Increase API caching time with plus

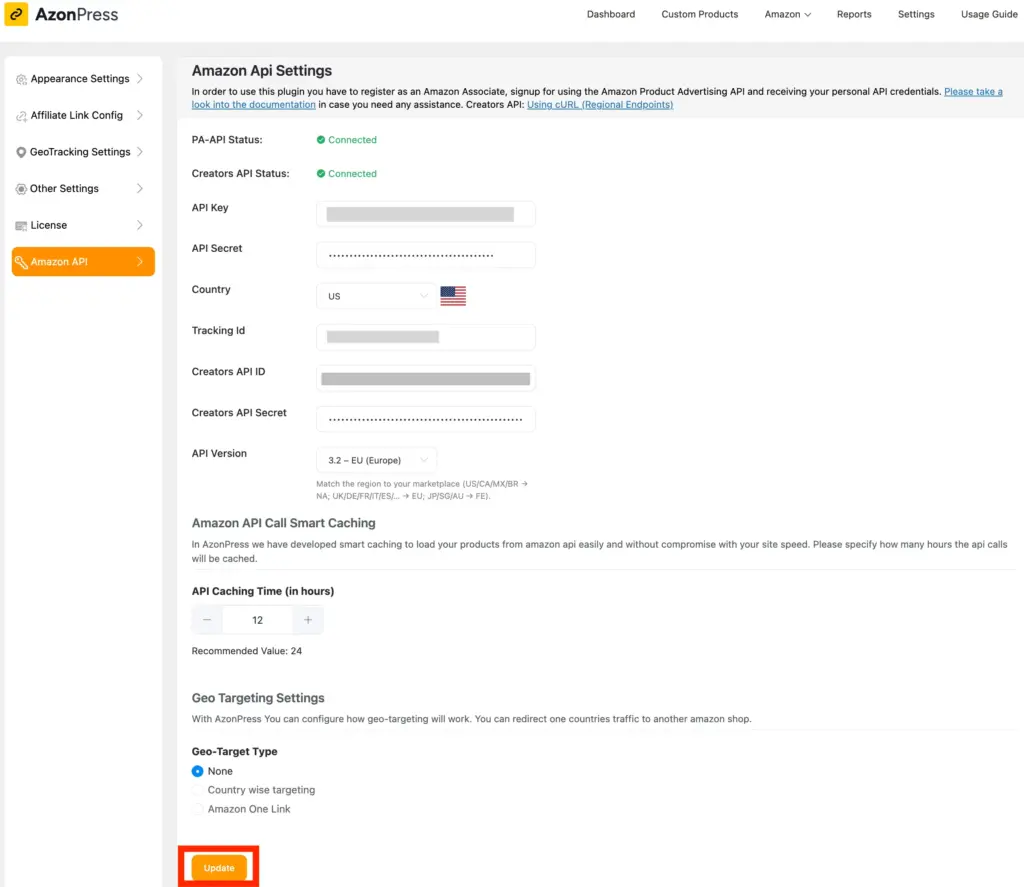point(308,620)
